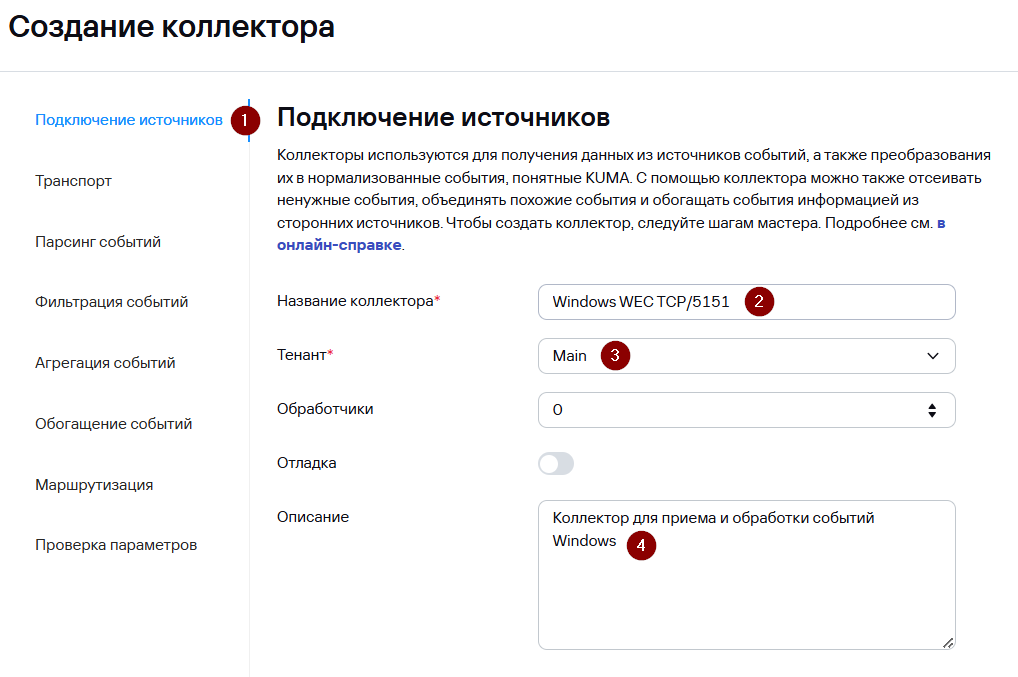The height and width of the screenshot is (677, 1018).
Task: Open the Транспорт step
Action: (73, 181)
